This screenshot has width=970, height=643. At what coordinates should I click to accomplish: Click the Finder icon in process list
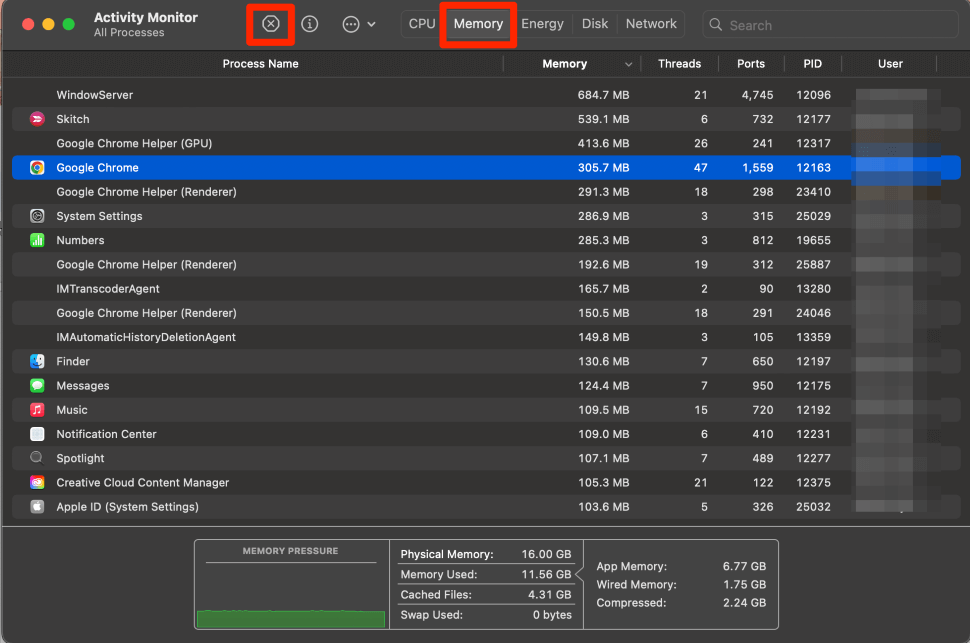37,361
